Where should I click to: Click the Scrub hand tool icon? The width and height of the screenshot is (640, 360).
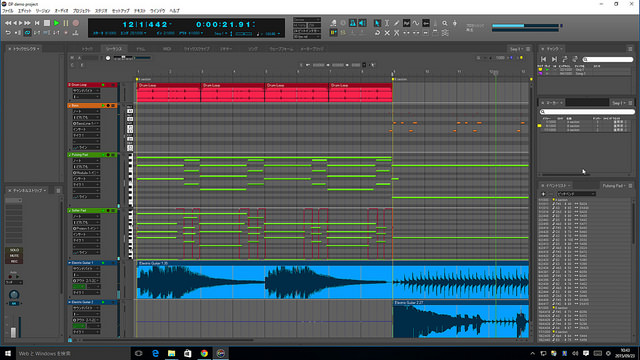[x=454, y=23]
